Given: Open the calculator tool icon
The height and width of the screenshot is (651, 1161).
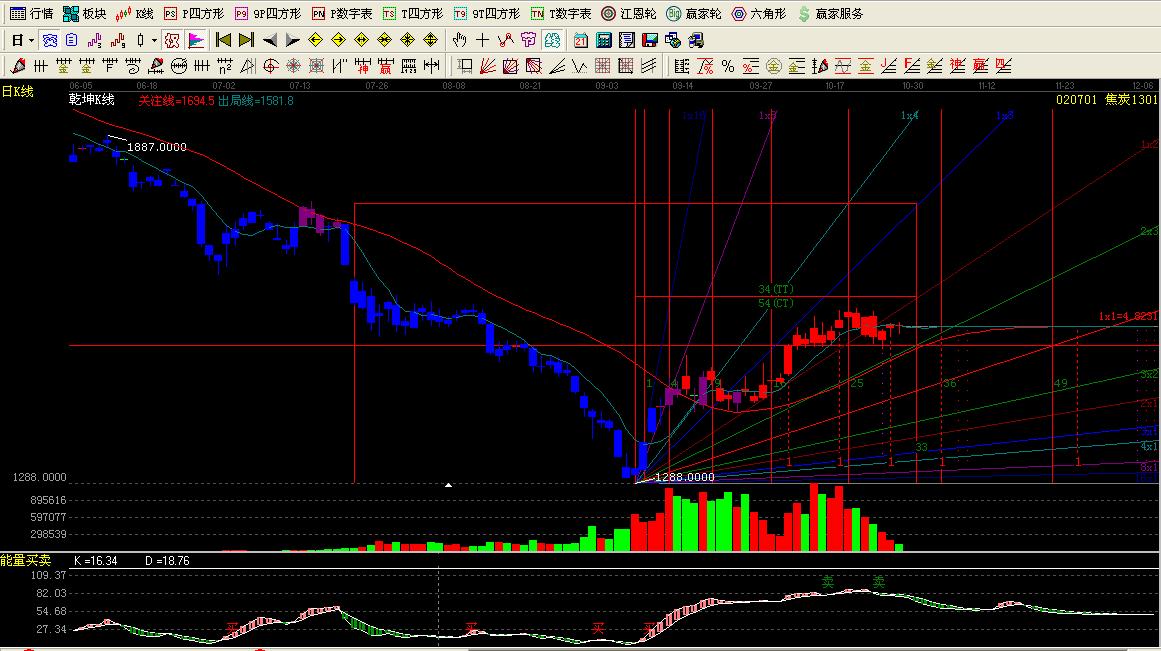Looking at the screenshot, I should click(604, 40).
